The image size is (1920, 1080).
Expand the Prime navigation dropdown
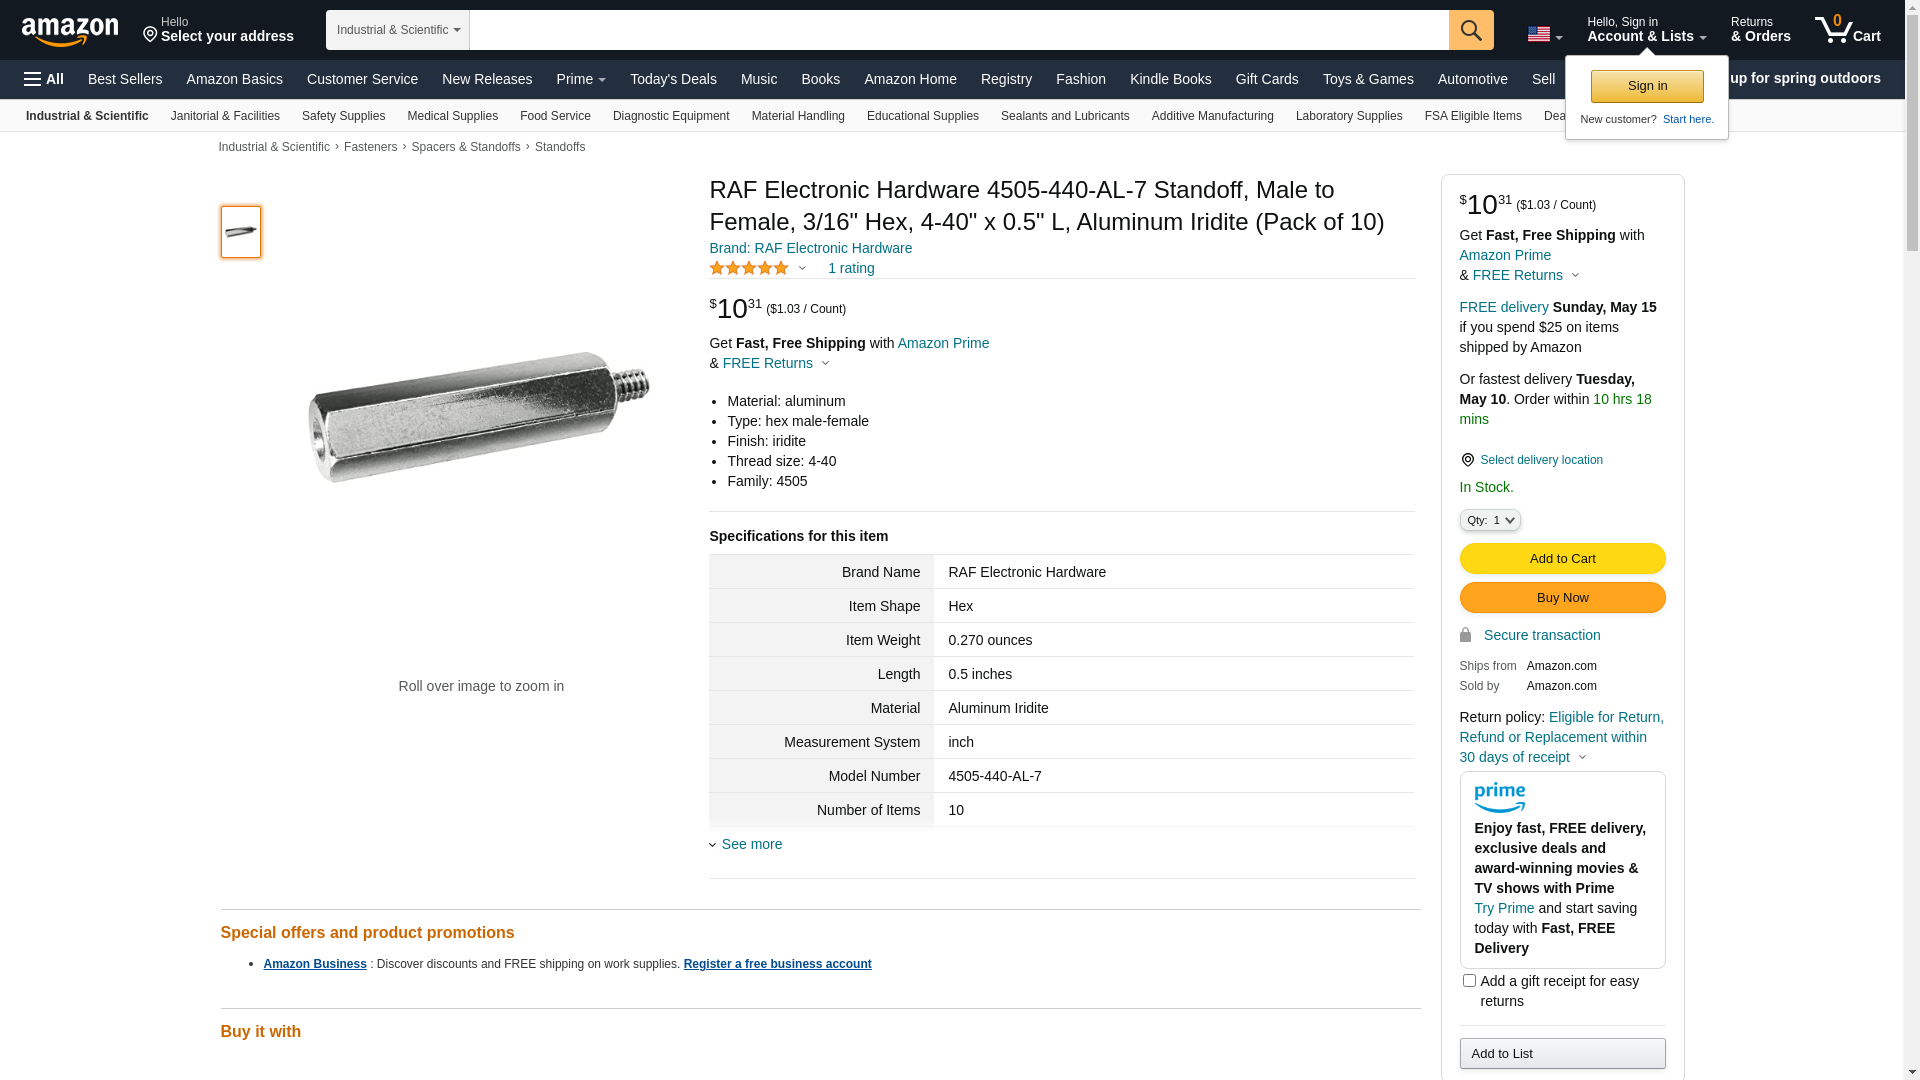tap(581, 79)
